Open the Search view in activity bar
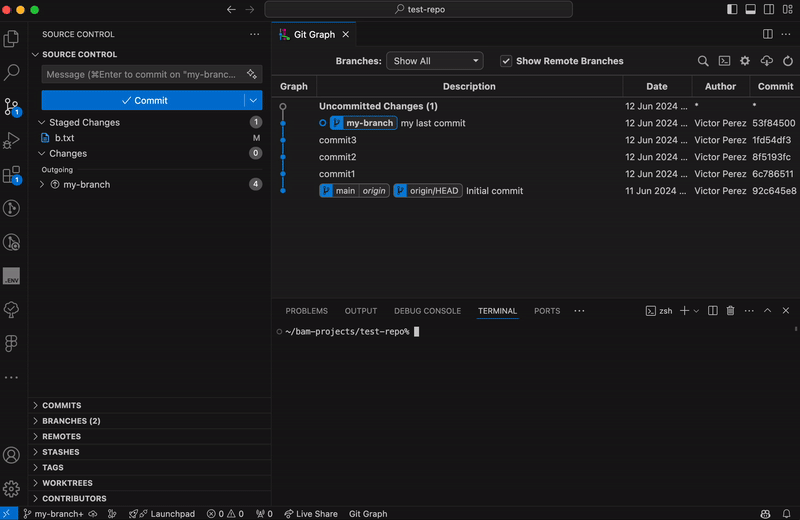 tap(12, 72)
